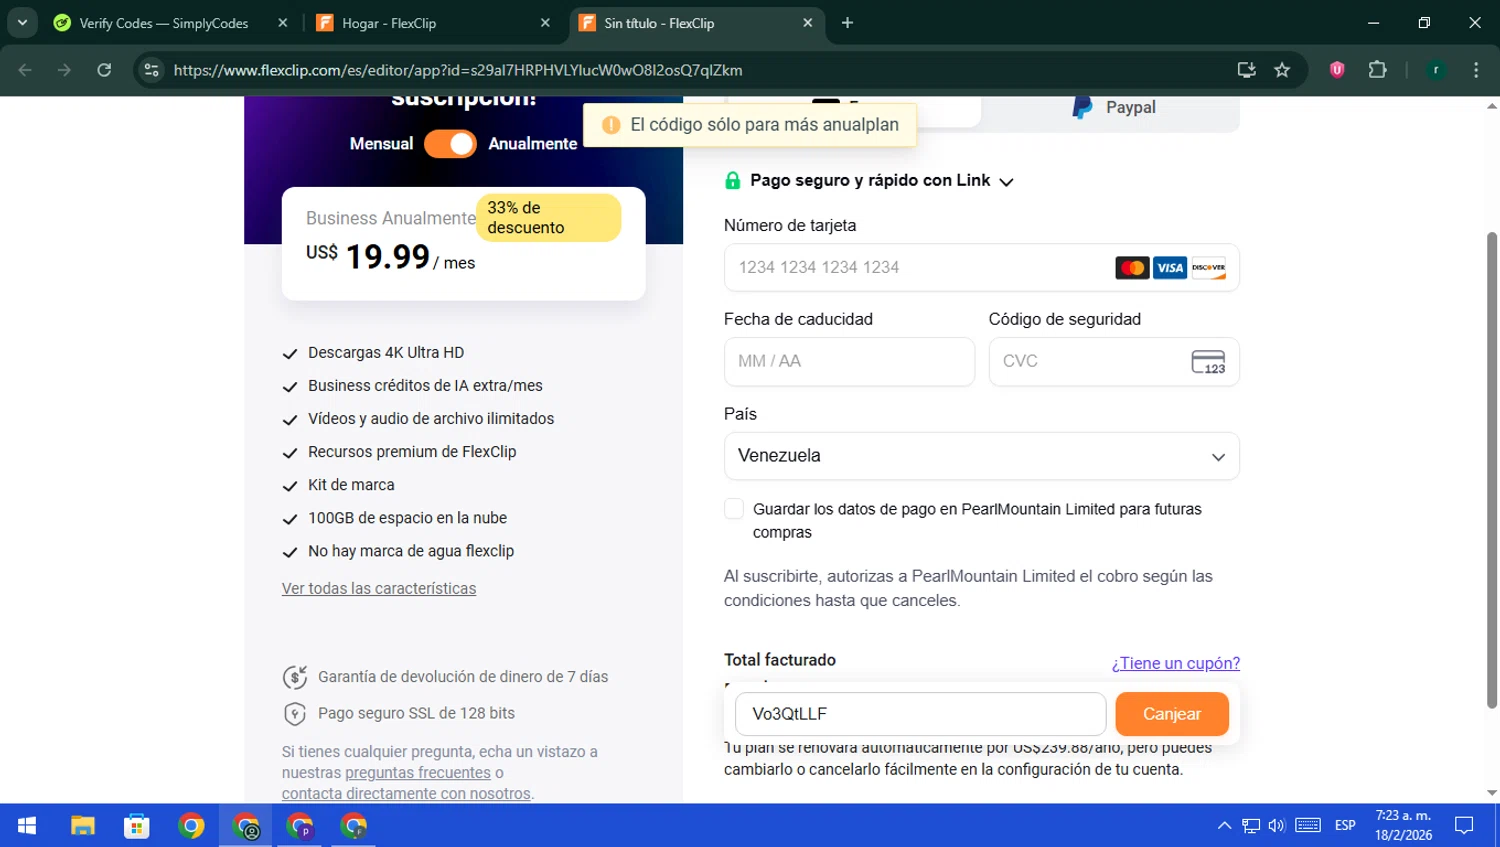Toggle the Mensual/Anualmente billing switch
Screen dimensions: 1500x847
pyautogui.click(x=450, y=144)
